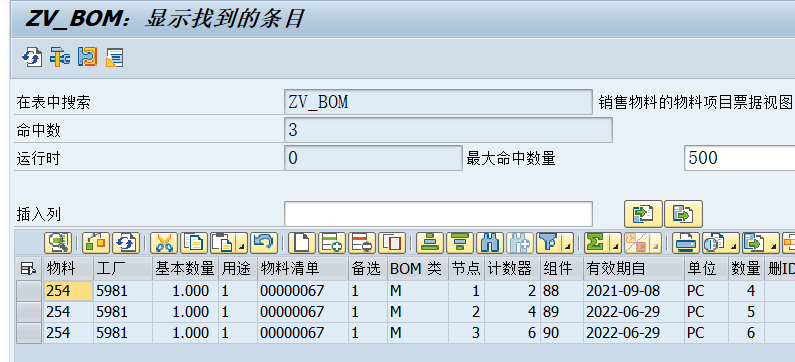Click the 数量 cell with value 5
795x362 pixels.
[746, 311]
